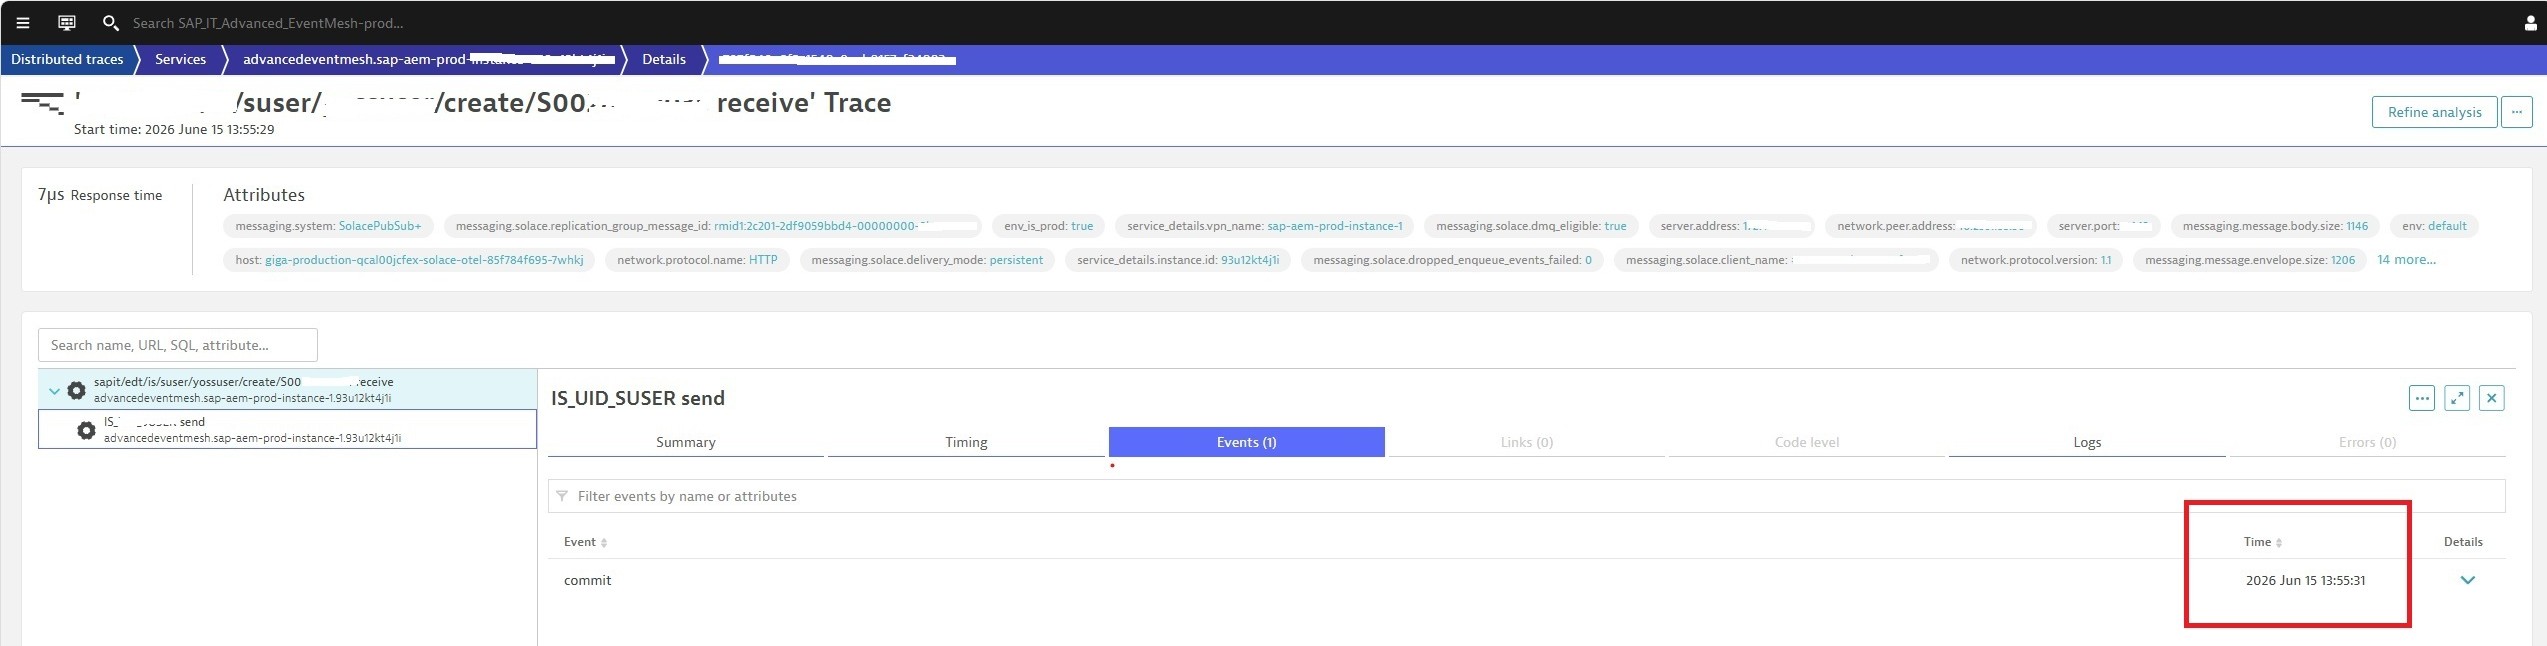Open the user account profile icon
Viewport: 2547px width, 646px height.
pyautogui.click(x=2530, y=23)
